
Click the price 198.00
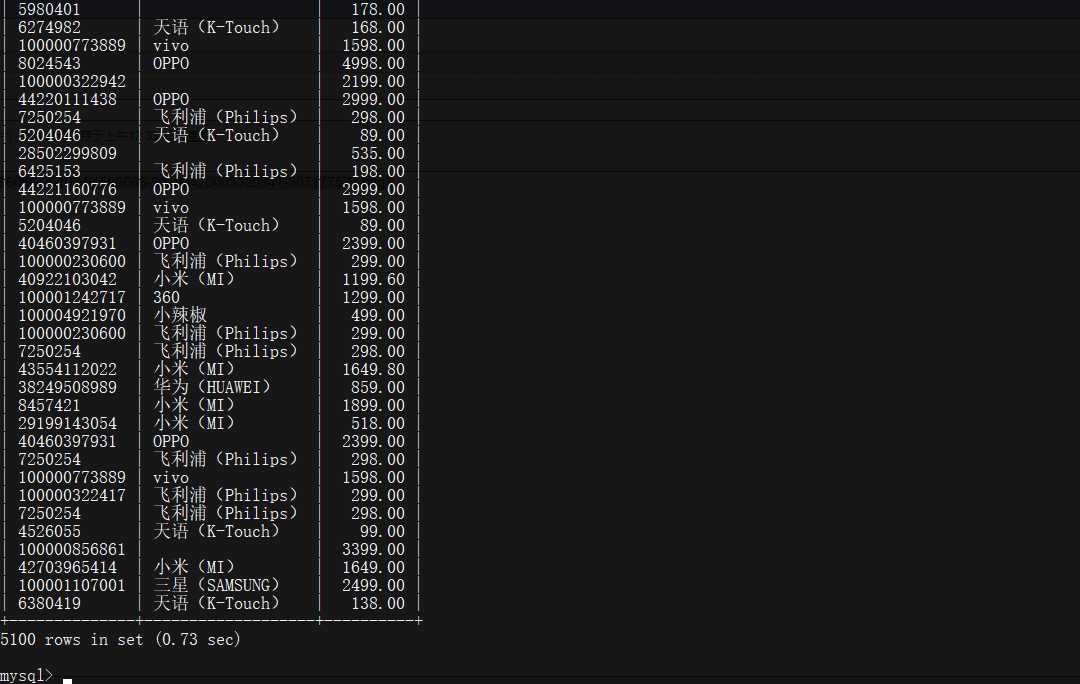[377, 172]
